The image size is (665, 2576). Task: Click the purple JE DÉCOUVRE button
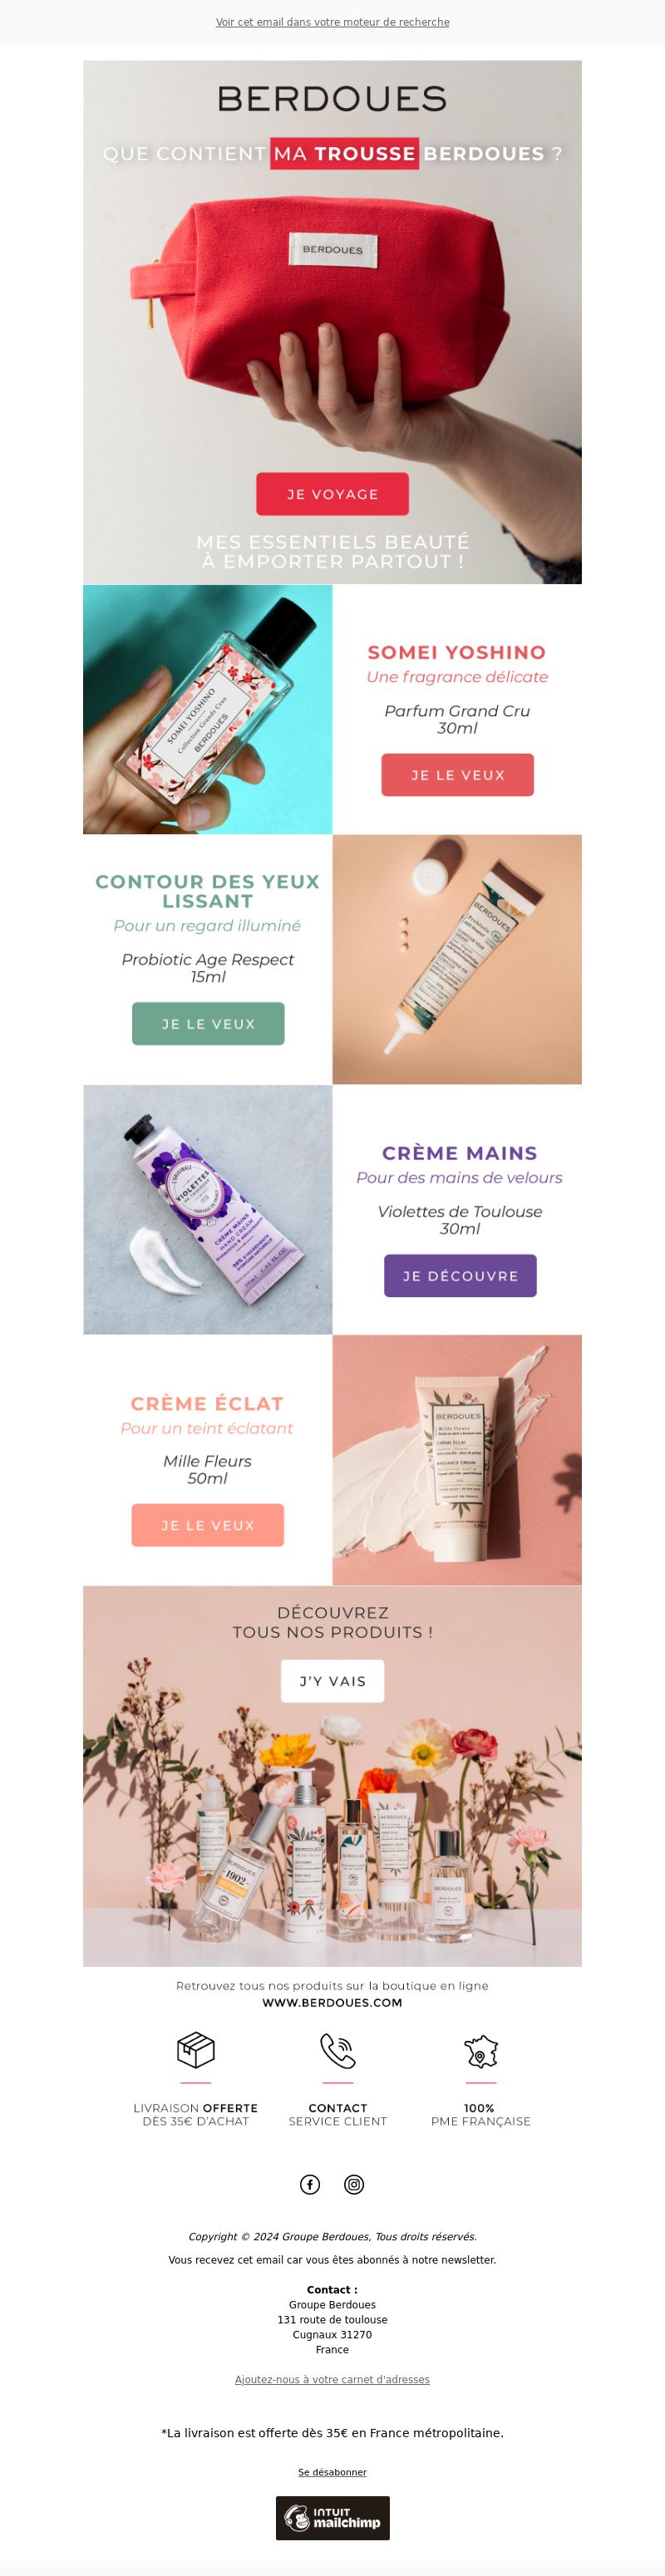click(460, 1276)
